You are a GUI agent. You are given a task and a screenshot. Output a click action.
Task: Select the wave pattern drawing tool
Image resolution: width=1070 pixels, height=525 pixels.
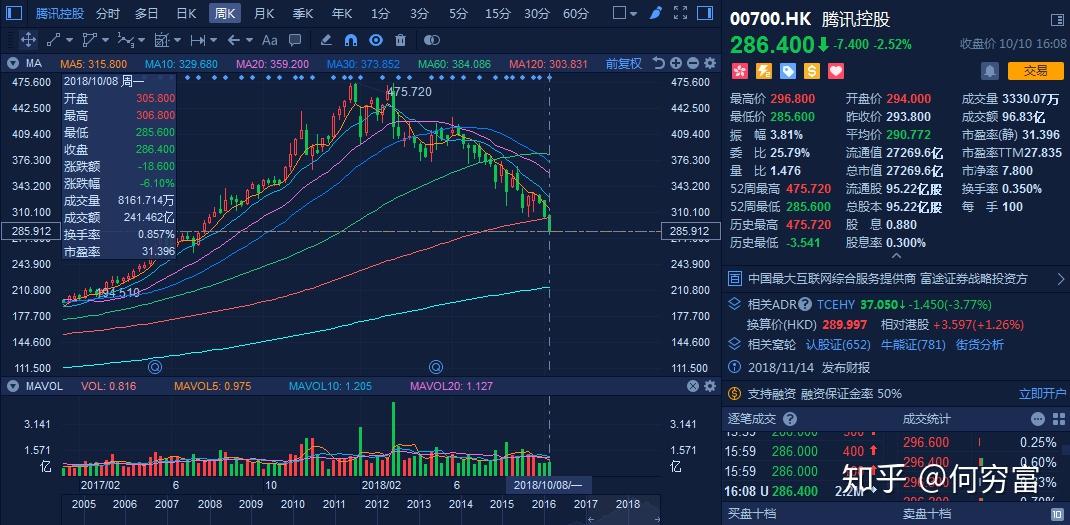[x=126, y=40]
